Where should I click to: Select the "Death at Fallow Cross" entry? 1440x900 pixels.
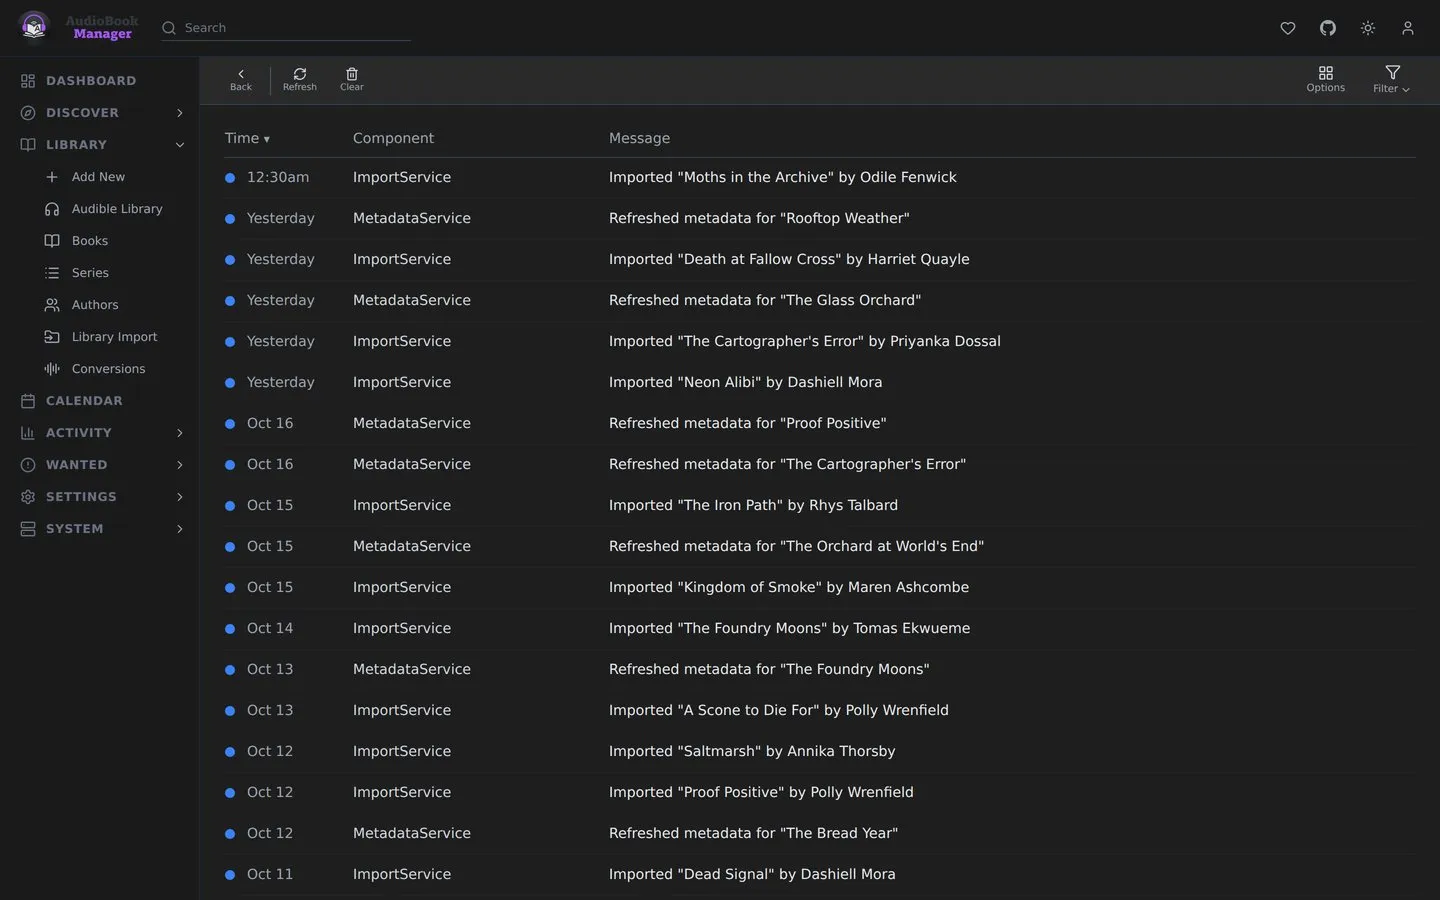point(820,259)
